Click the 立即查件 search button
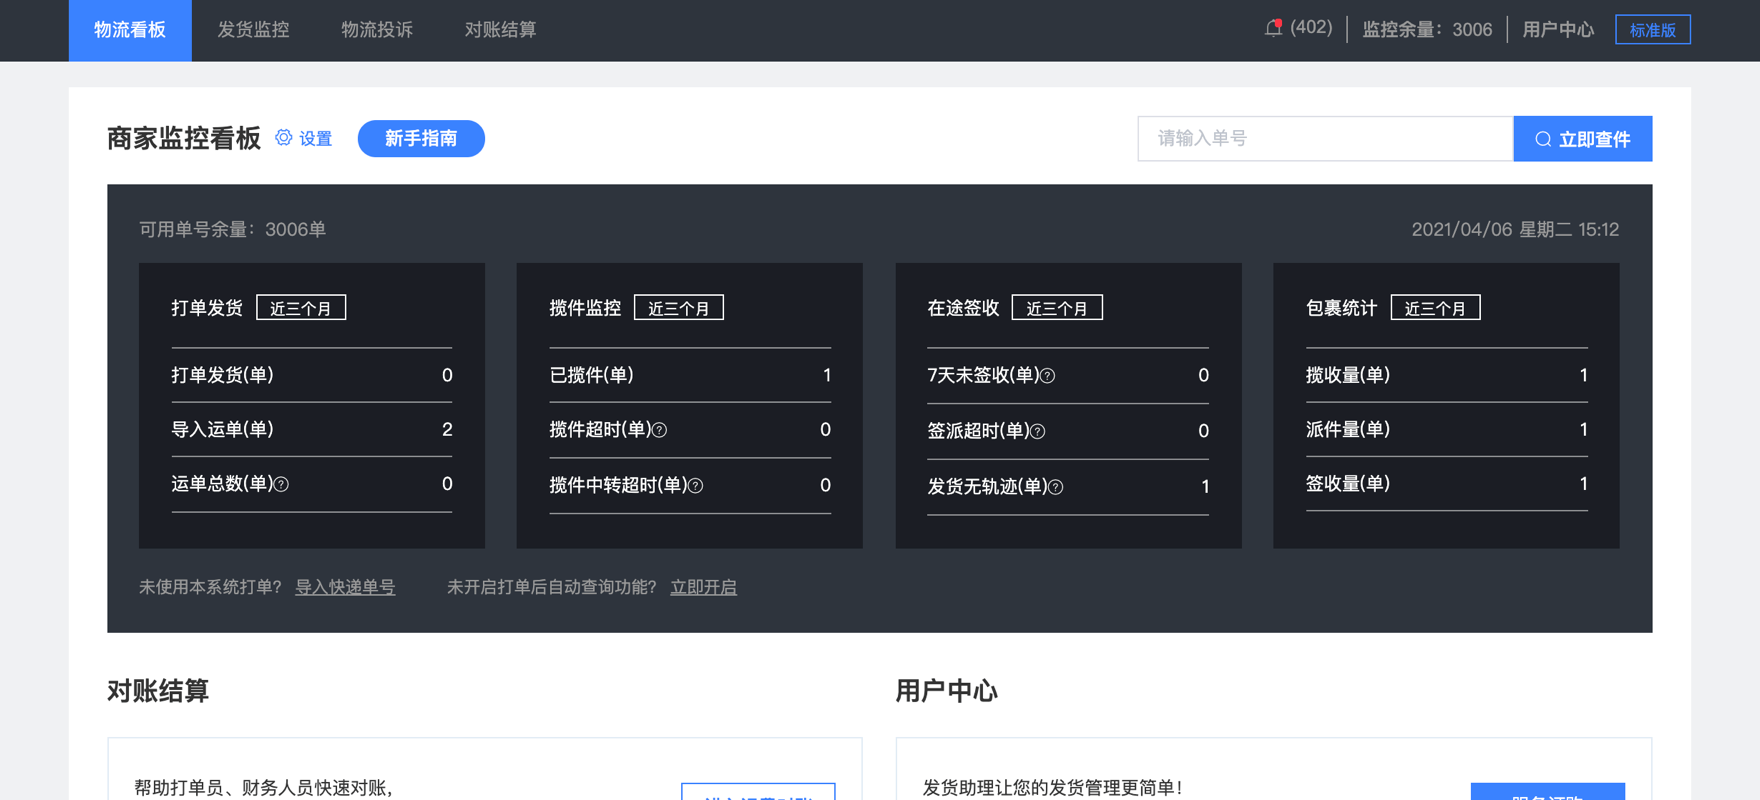The height and width of the screenshot is (800, 1760). point(1582,139)
